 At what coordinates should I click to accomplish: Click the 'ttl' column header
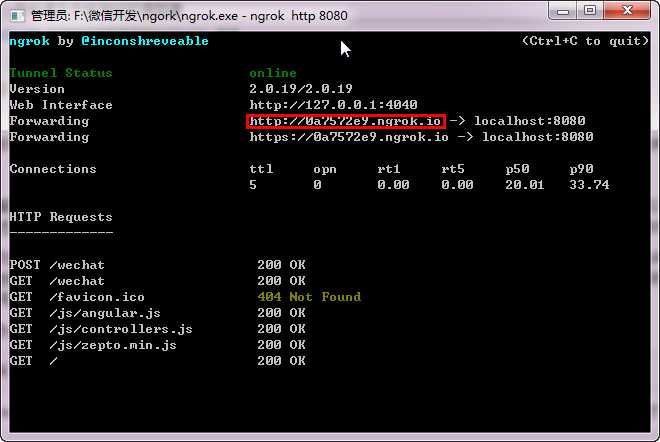261,169
